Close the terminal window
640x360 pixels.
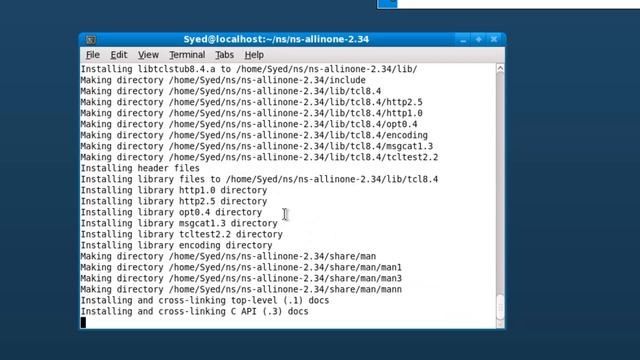pyautogui.click(x=494, y=40)
